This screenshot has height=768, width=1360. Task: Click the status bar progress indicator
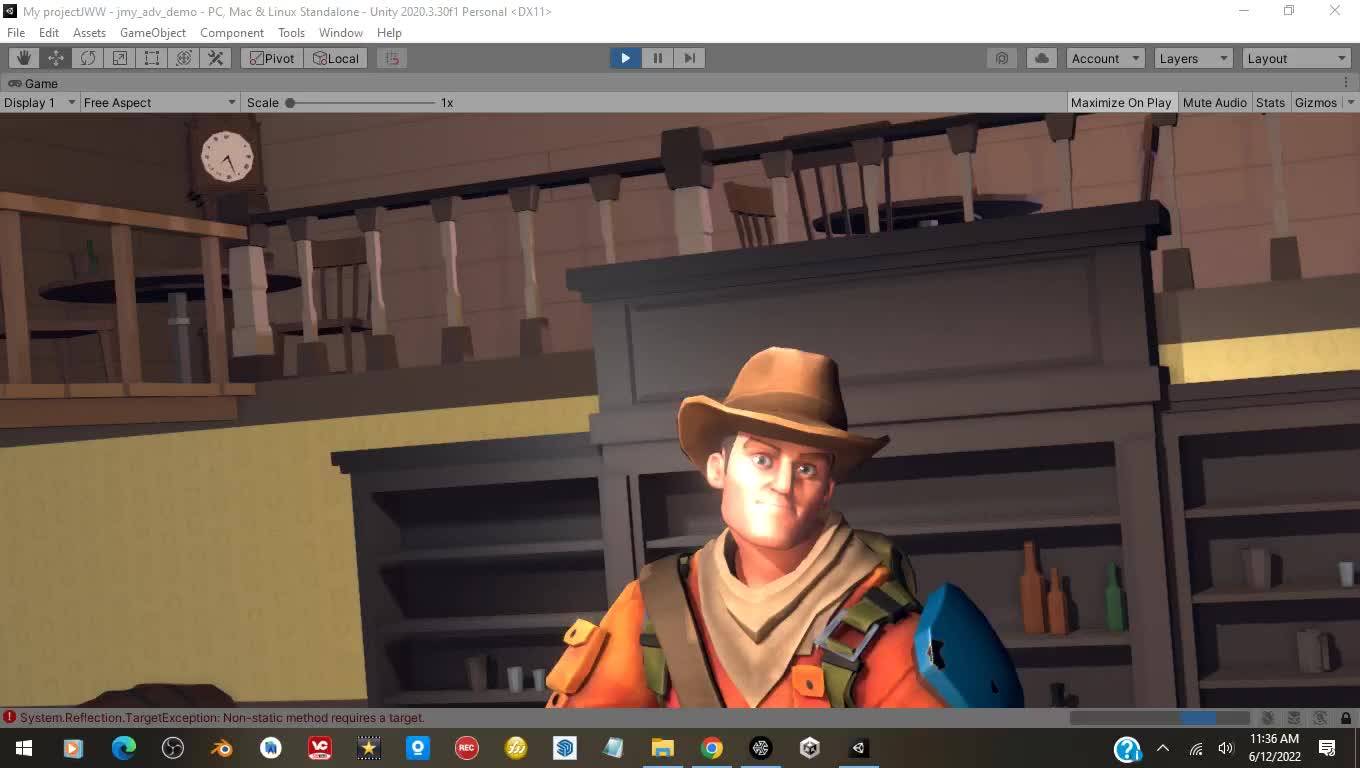1160,717
